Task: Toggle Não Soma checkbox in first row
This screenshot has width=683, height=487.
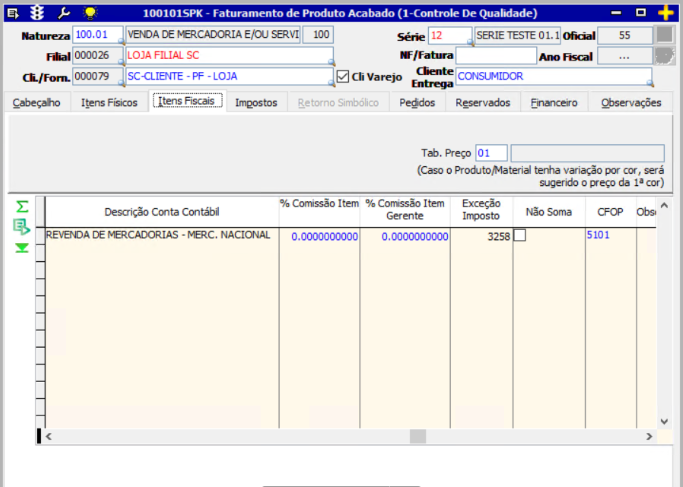Action: coord(520,236)
